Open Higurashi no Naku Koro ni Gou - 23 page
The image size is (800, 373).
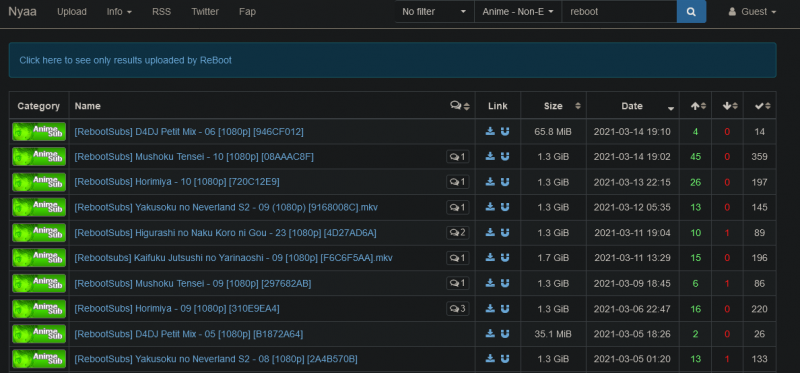point(226,233)
